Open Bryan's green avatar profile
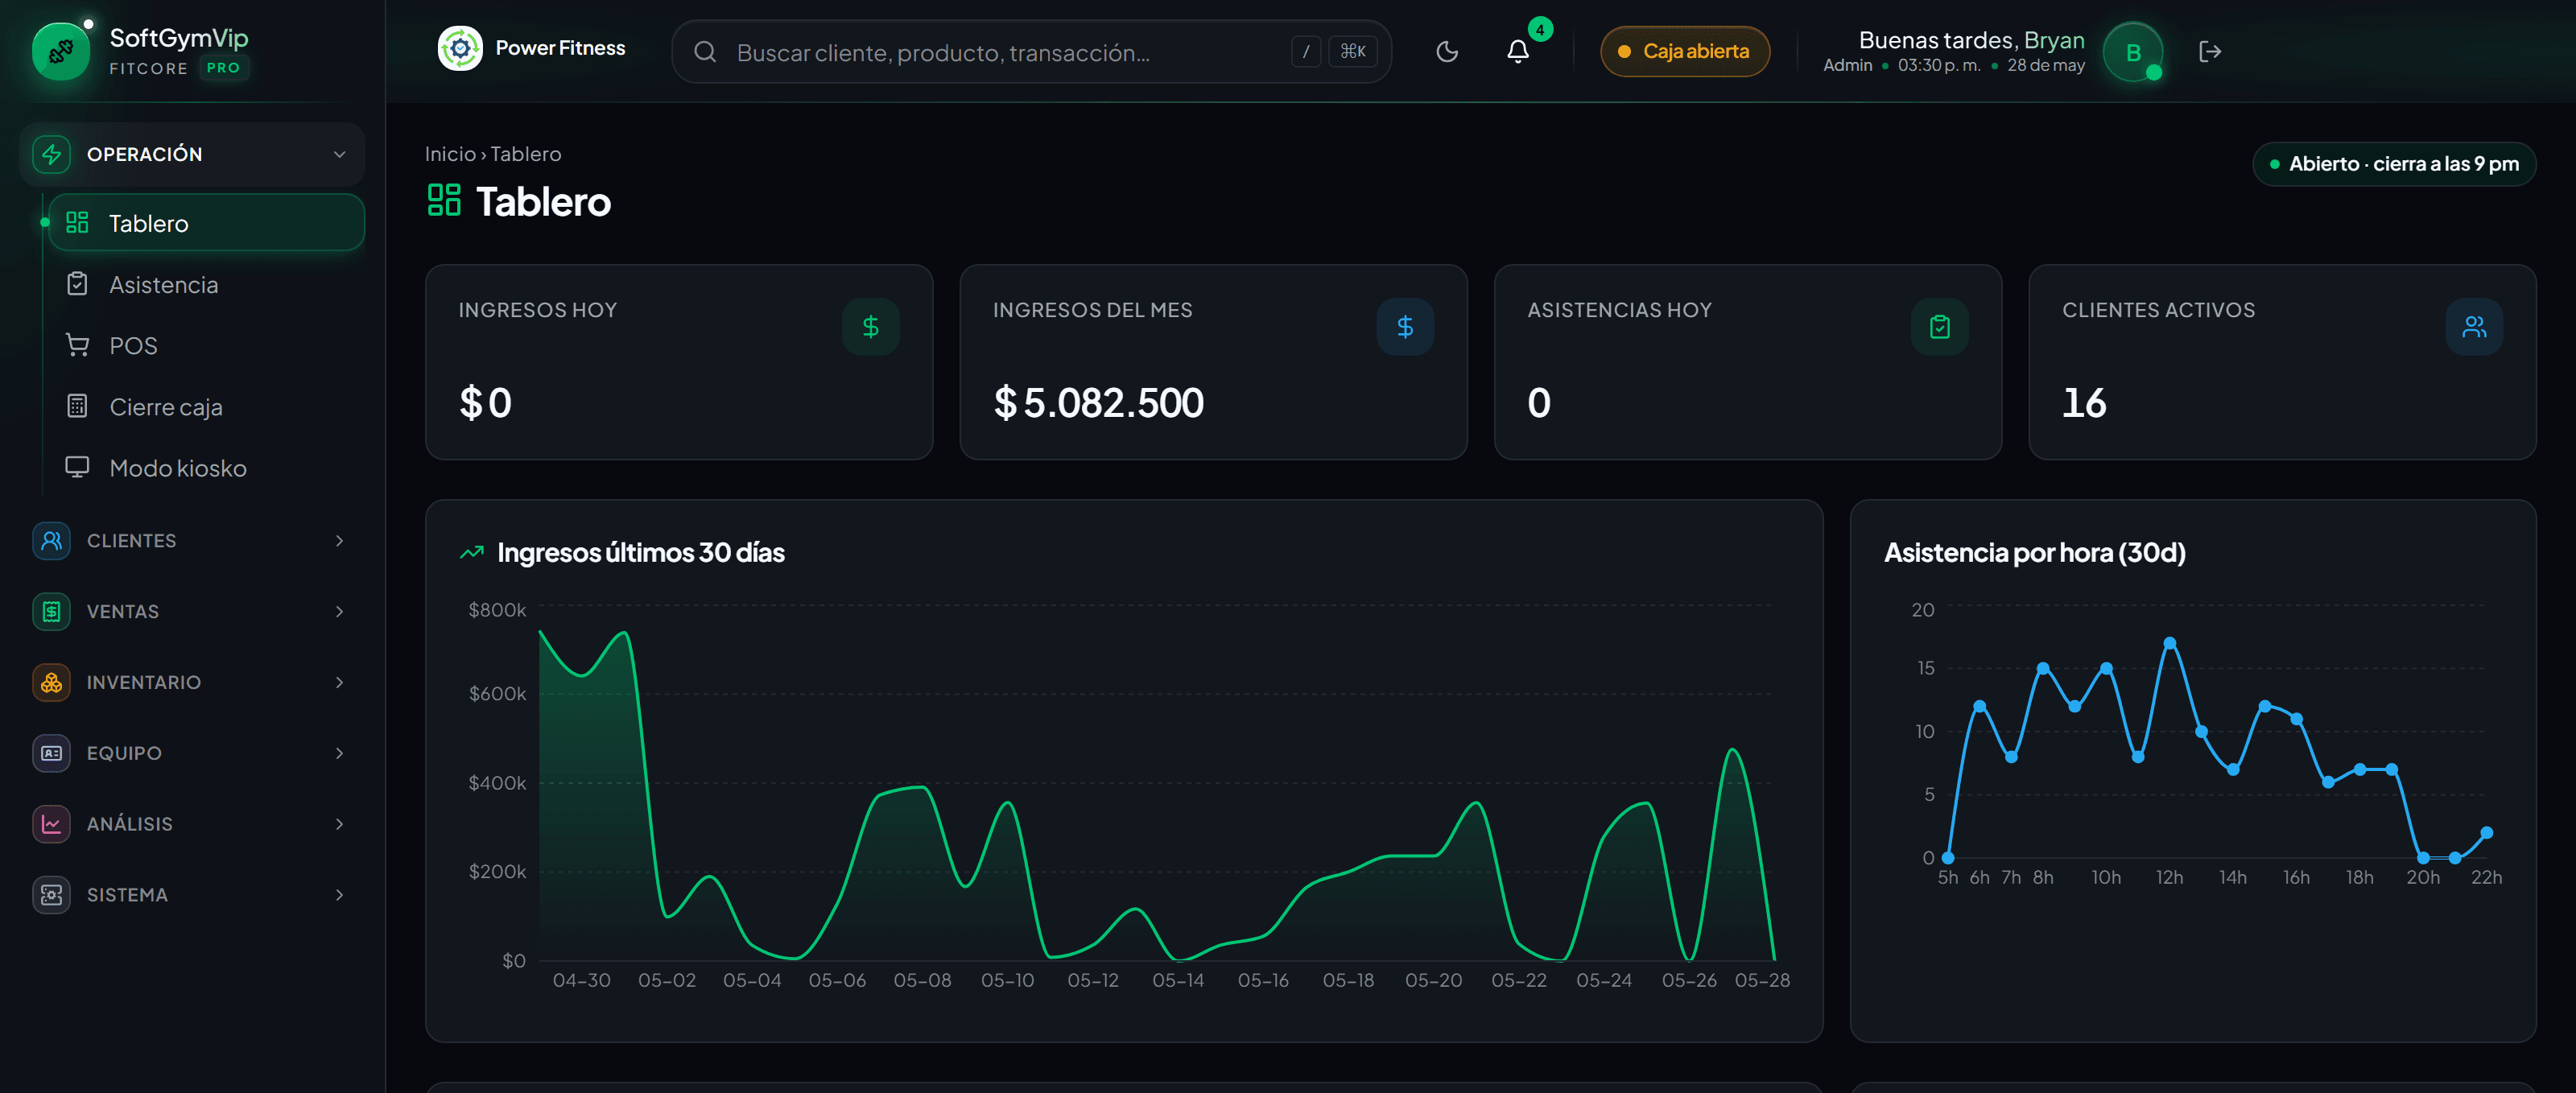The image size is (2576, 1093). tap(2132, 52)
